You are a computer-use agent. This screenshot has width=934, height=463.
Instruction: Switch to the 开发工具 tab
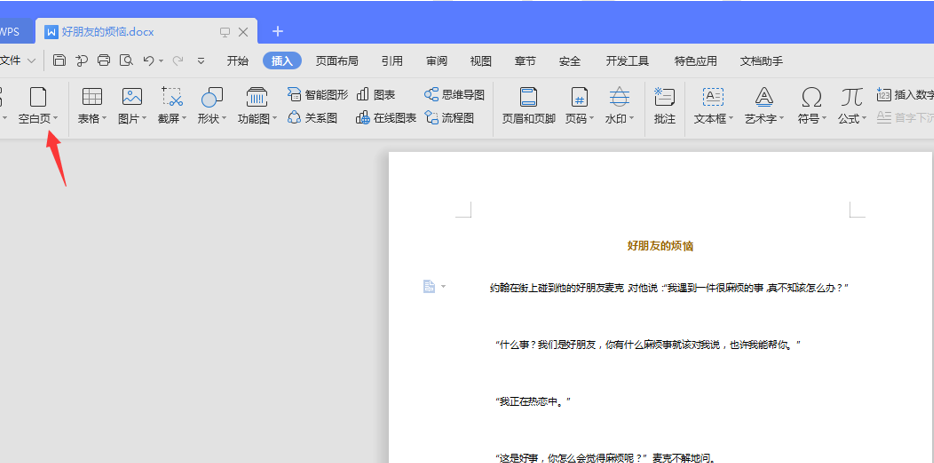point(627,61)
